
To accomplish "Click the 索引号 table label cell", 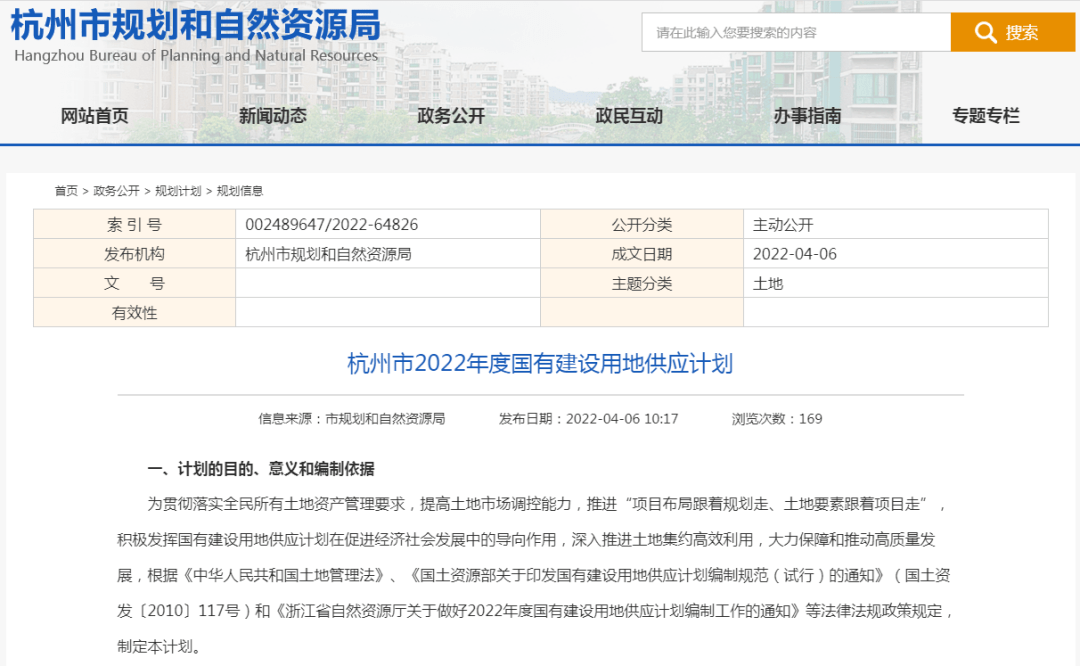I will click(134, 225).
